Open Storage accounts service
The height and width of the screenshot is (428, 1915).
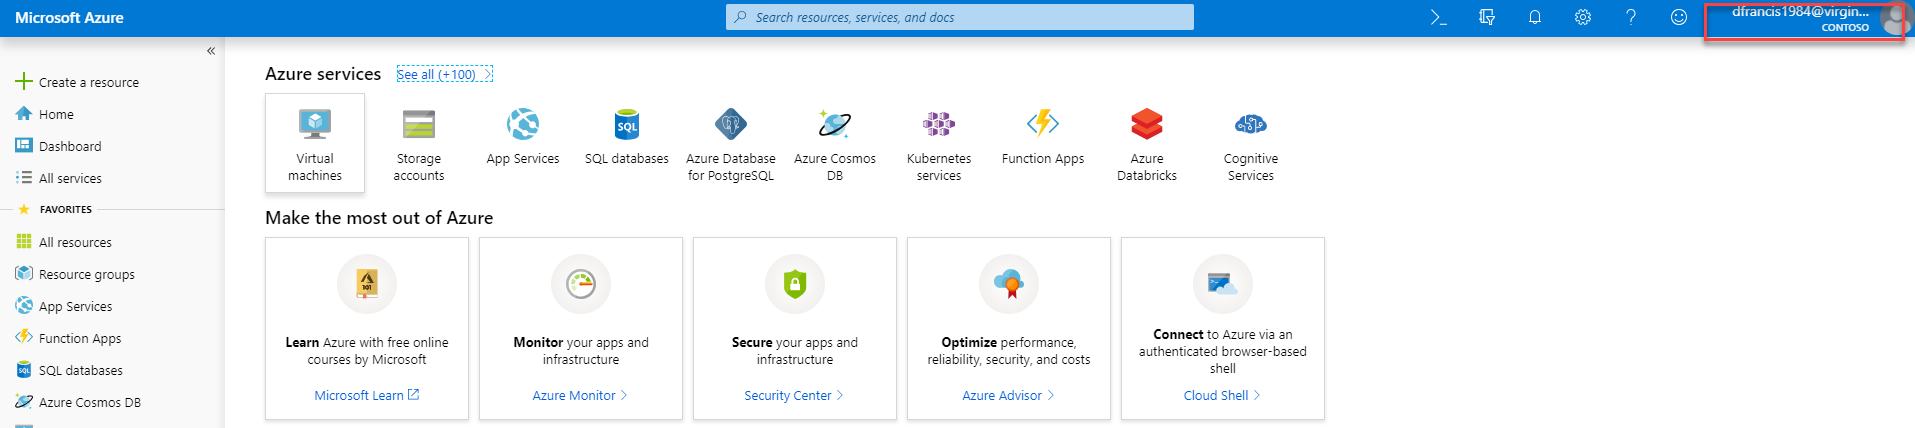coord(419,142)
